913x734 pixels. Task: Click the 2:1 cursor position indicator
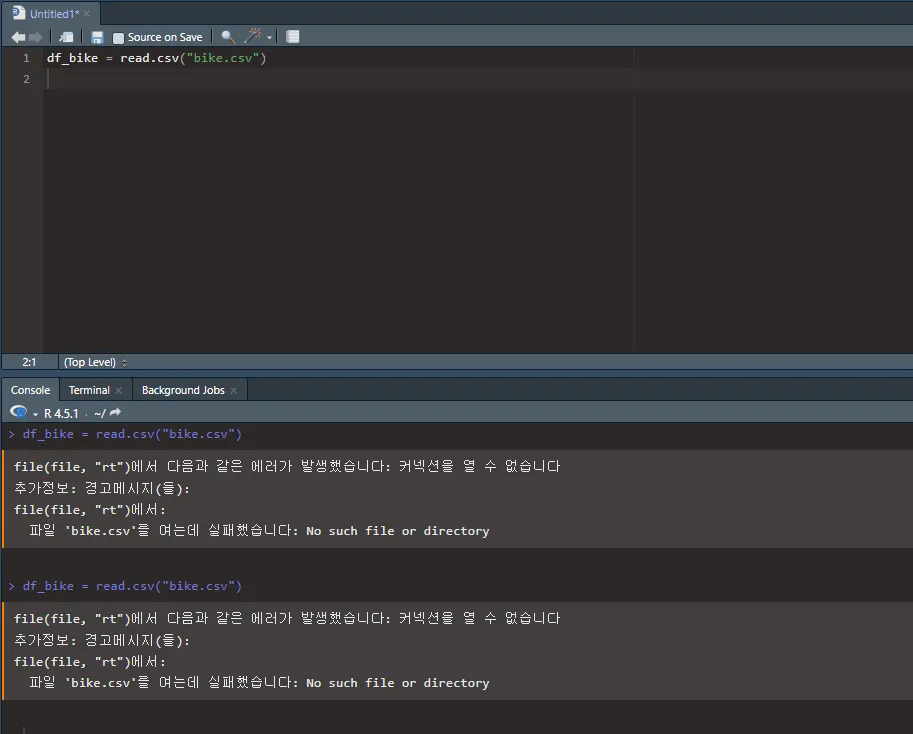point(29,362)
